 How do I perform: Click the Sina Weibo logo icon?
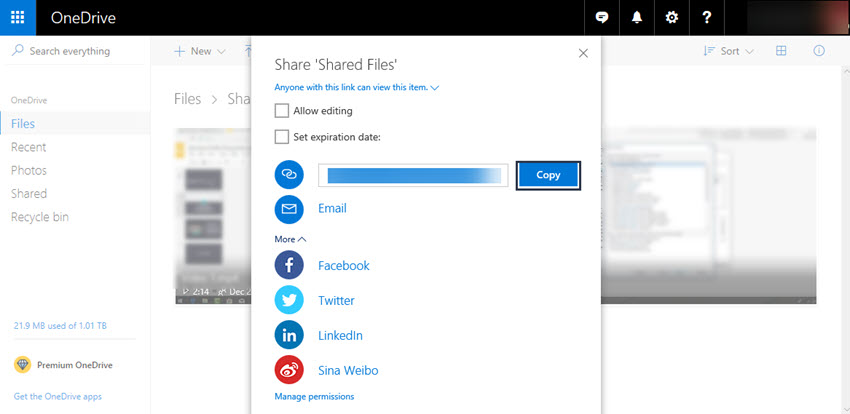click(289, 370)
